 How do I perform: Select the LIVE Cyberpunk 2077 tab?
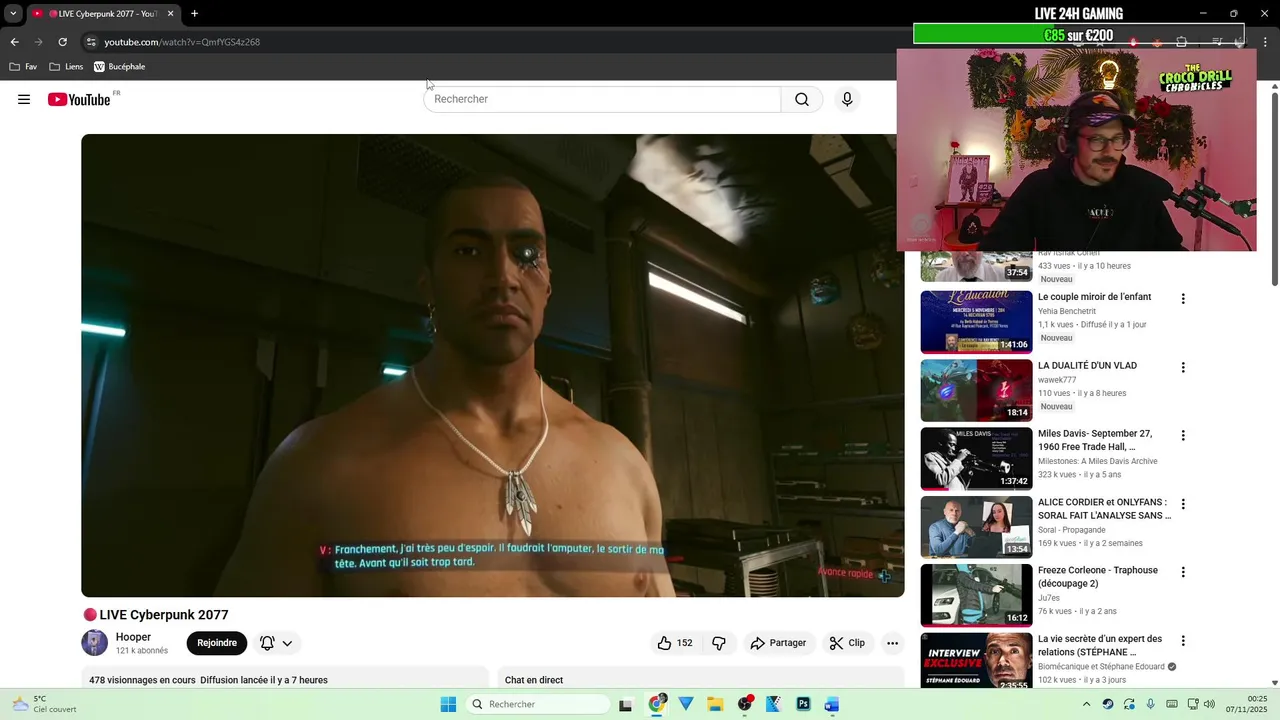[x=104, y=14]
